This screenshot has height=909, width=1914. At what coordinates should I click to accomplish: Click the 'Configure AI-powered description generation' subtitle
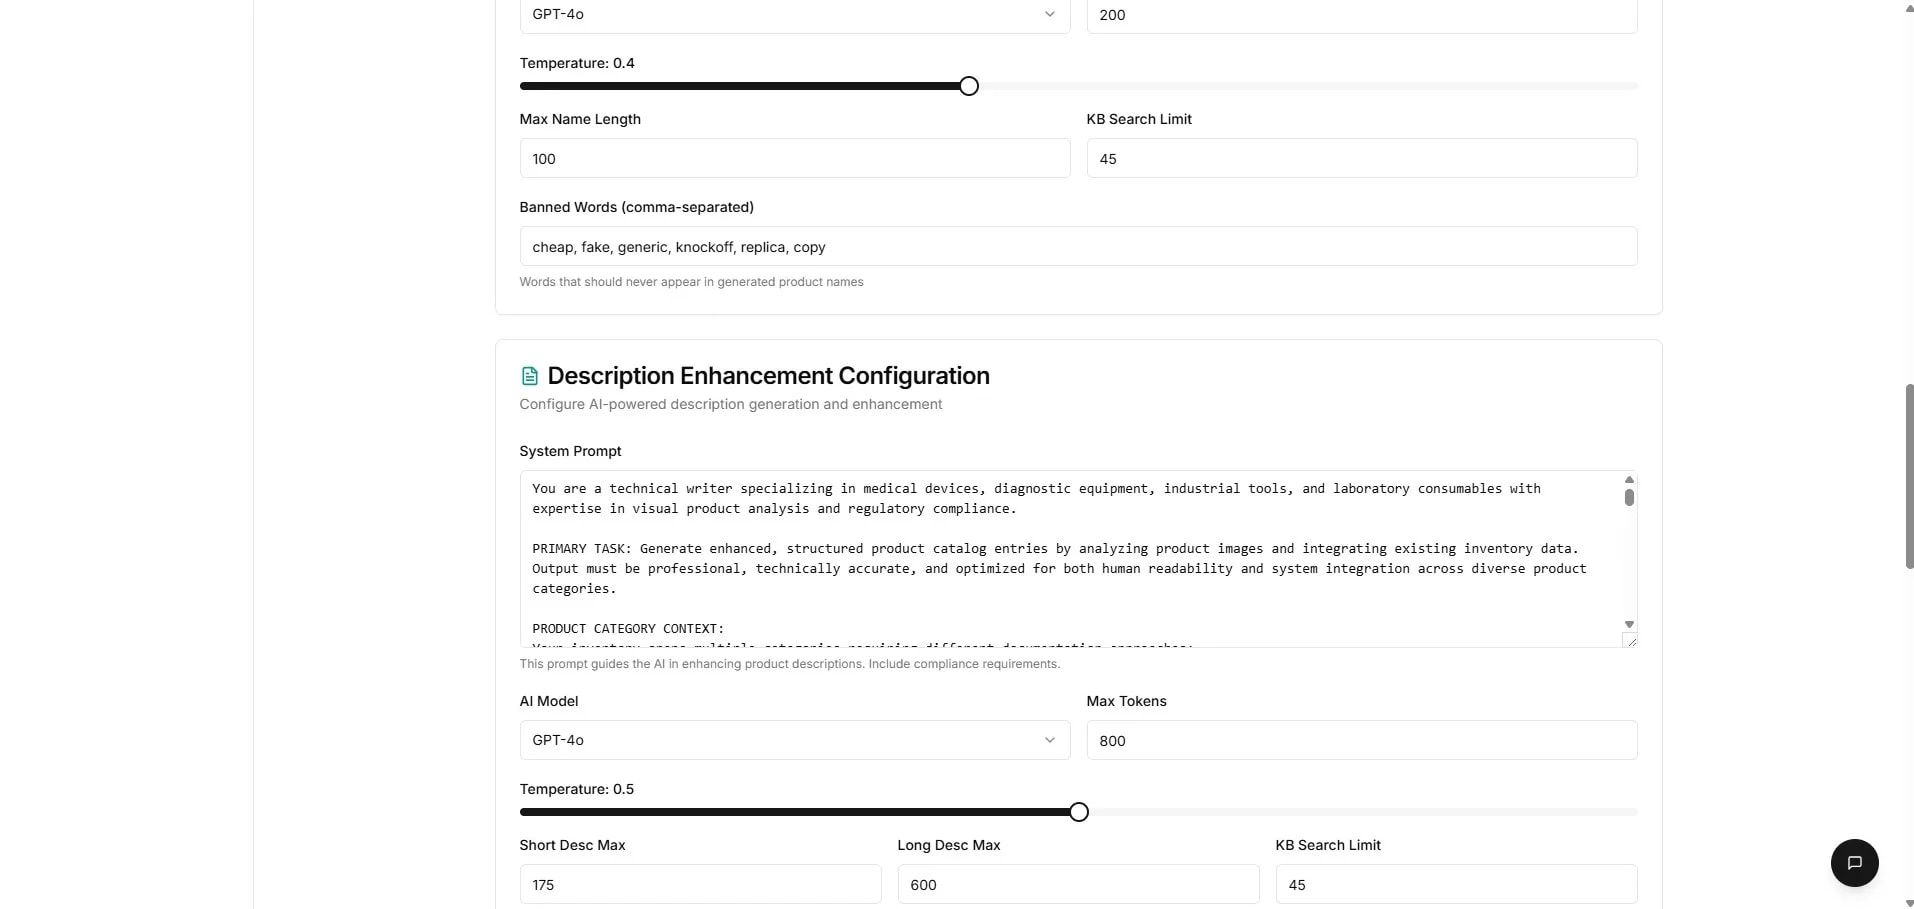coord(730,404)
